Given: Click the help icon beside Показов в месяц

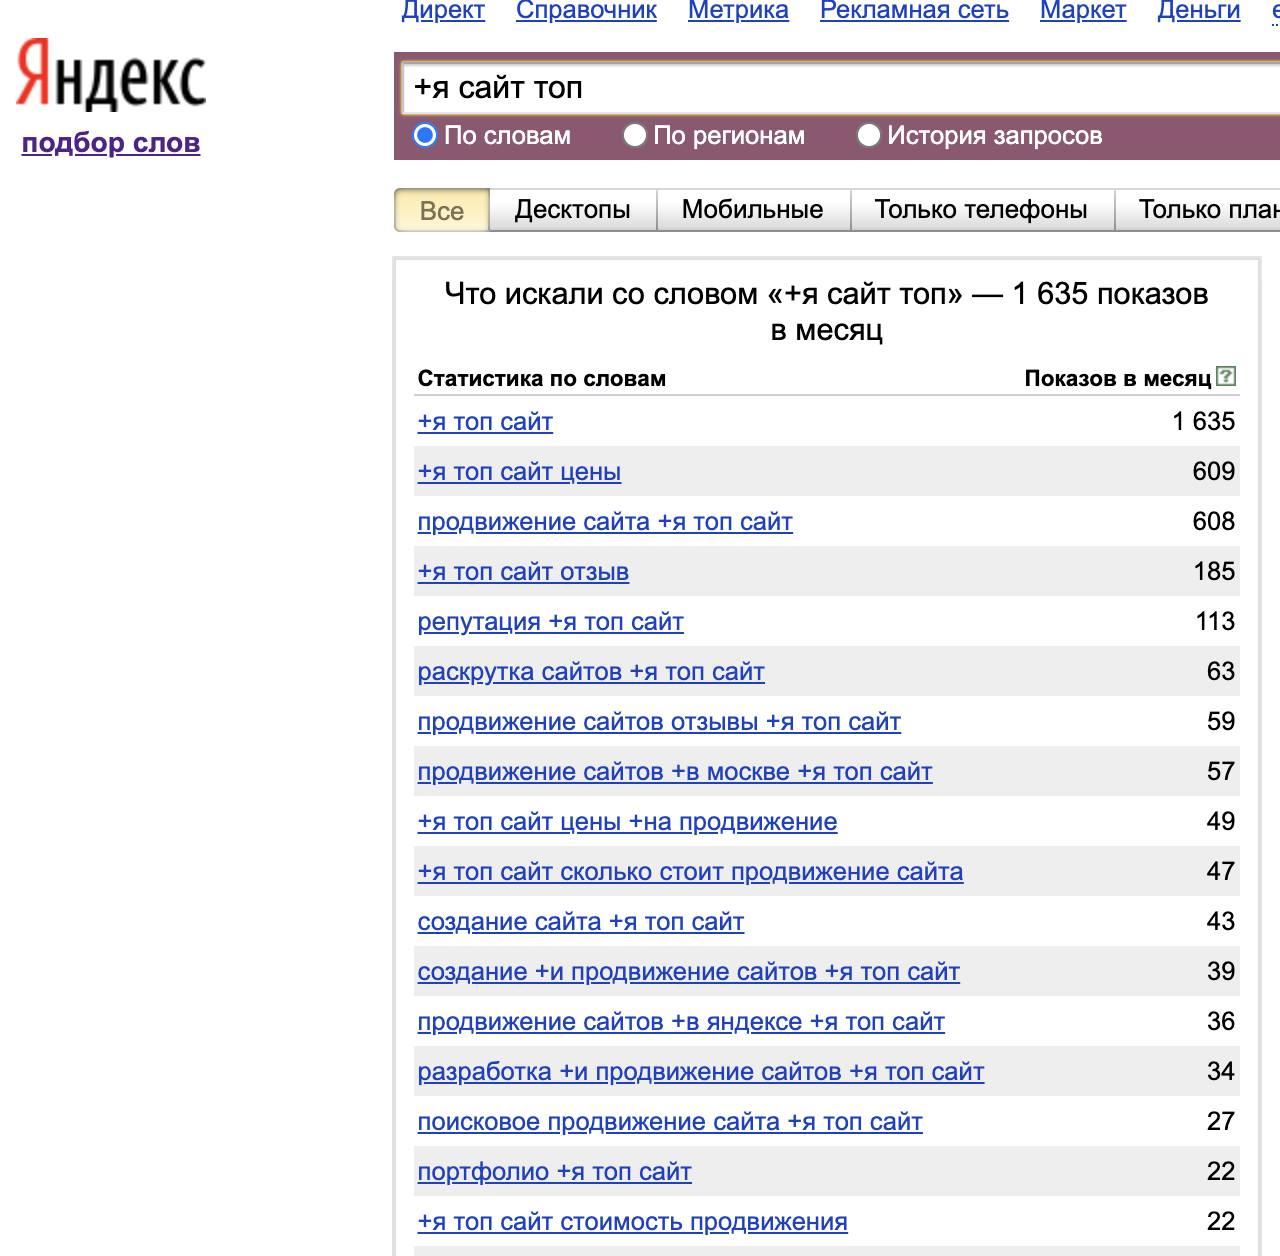Looking at the screenshot, I should point(1226,377).
